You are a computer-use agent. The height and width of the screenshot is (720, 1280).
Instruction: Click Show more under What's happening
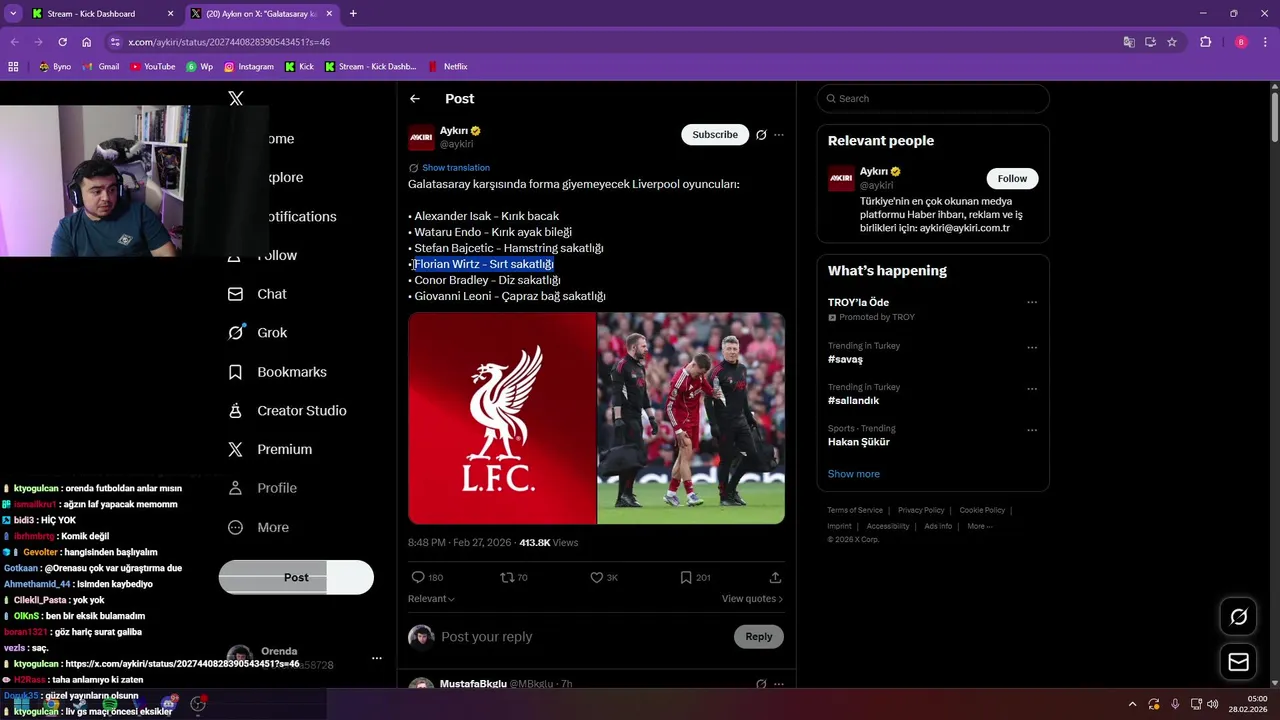(854, 474)
